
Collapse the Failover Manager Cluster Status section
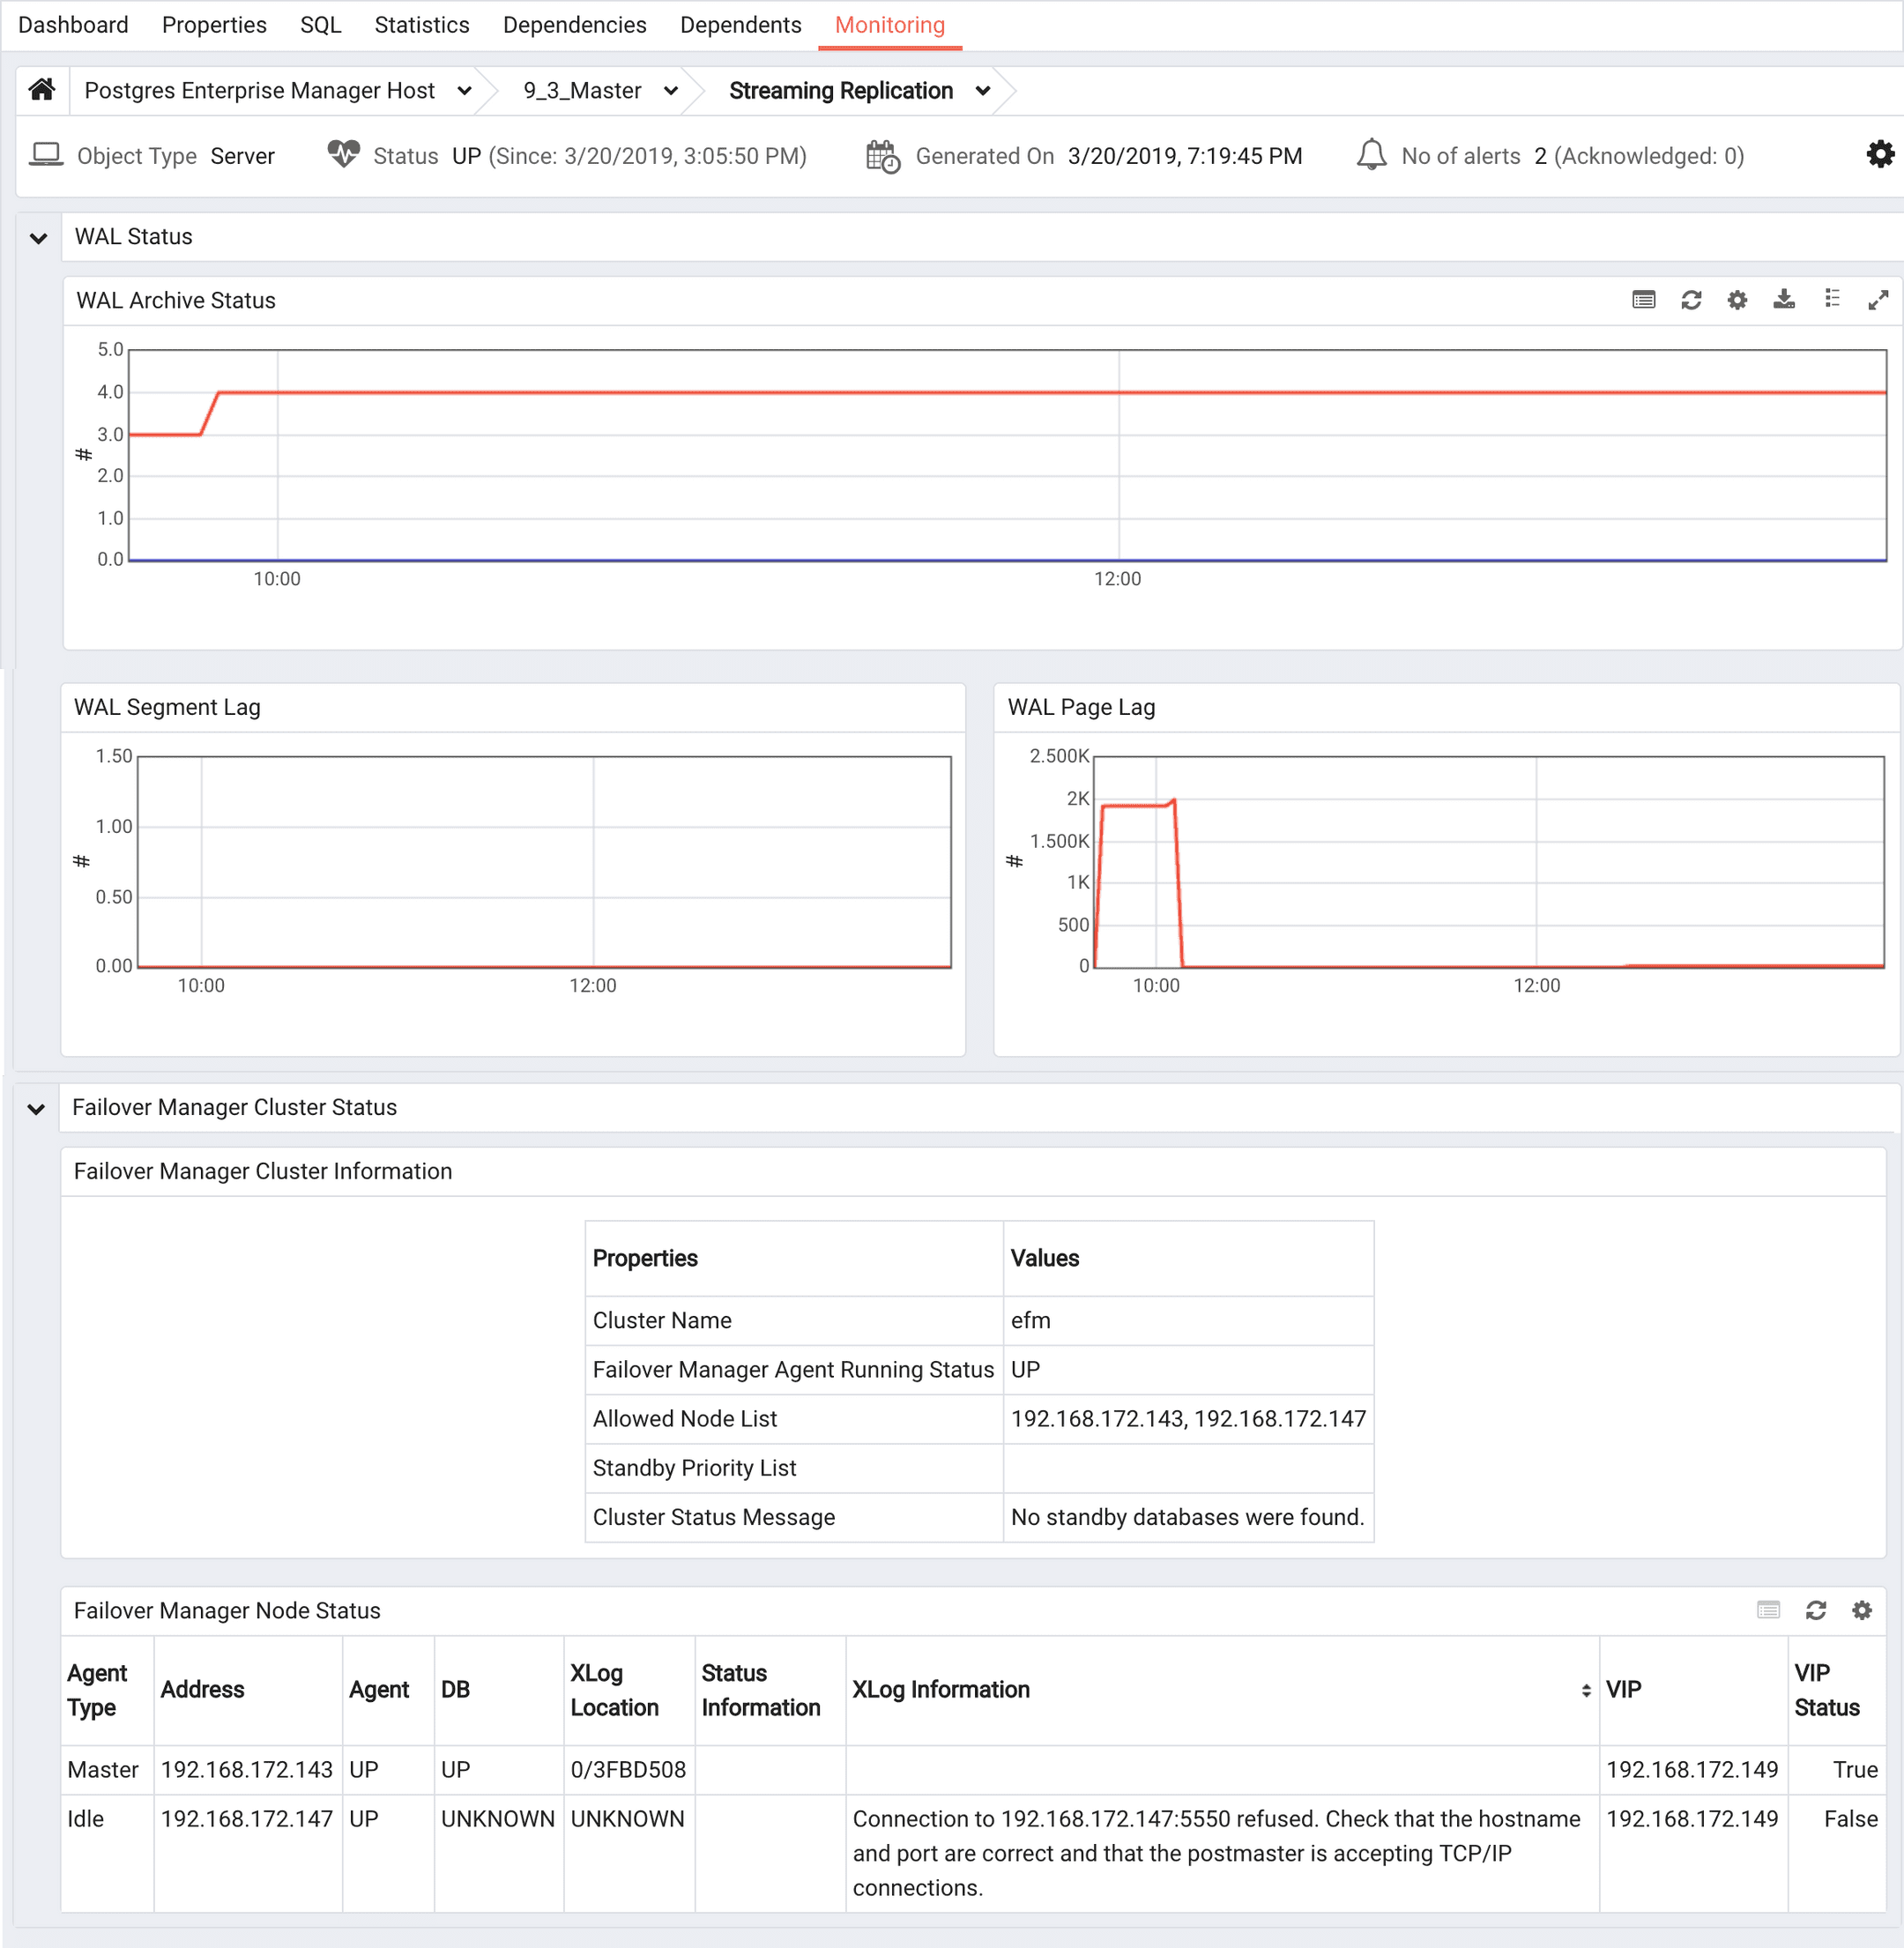(38, 1108)
